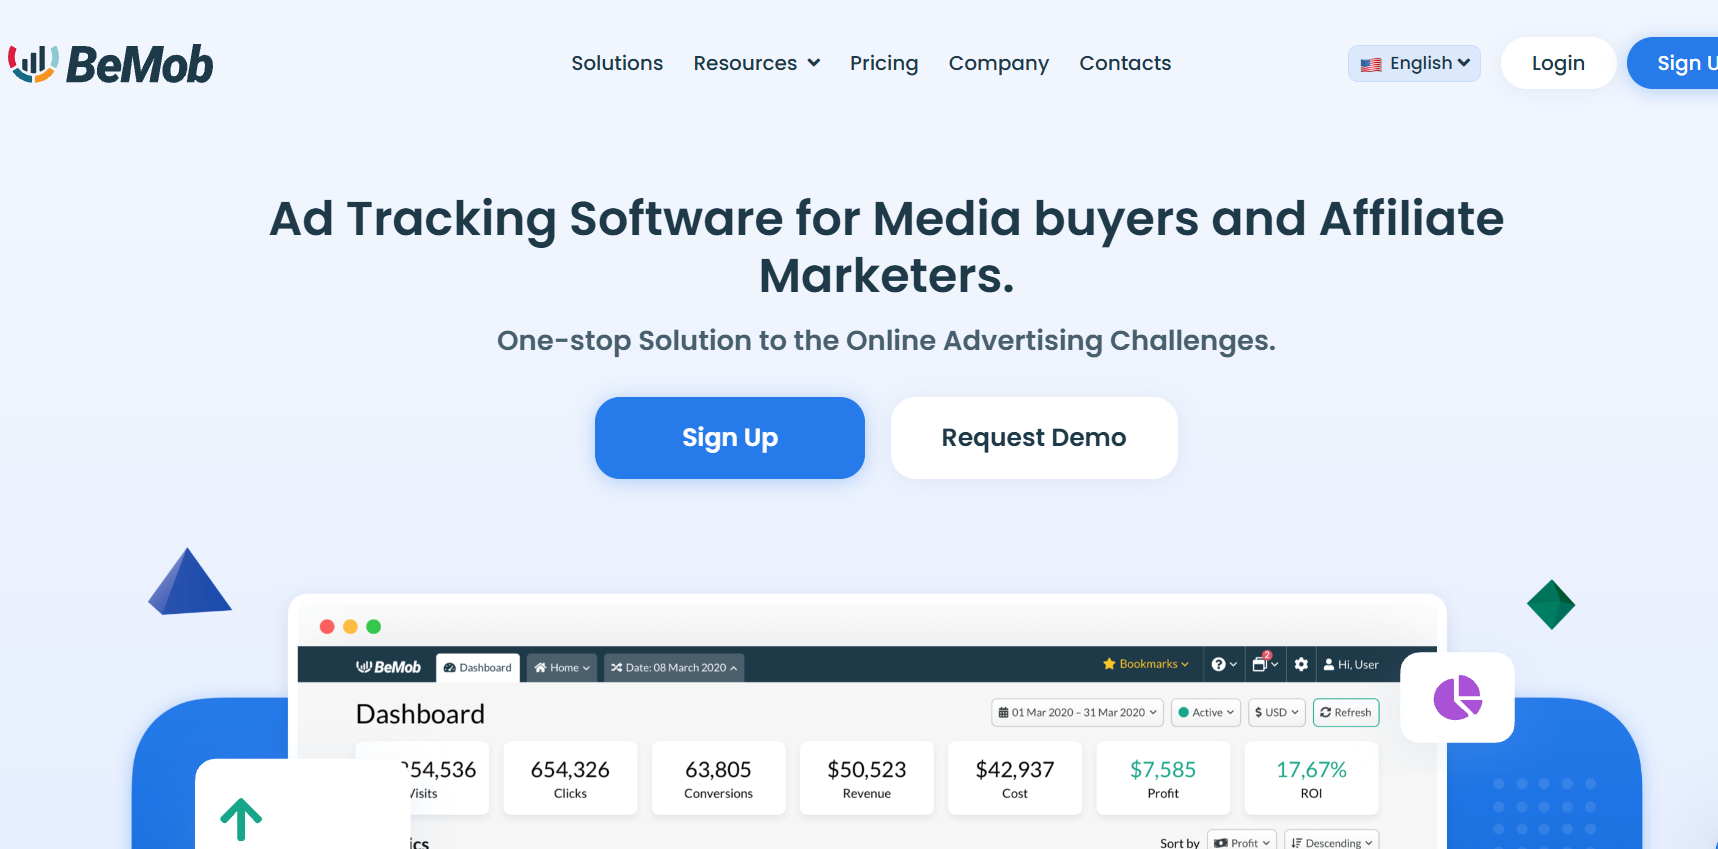Click the One-stop Solution subheading text
This screenshot has width=1718, height=849.
[886, 341]
